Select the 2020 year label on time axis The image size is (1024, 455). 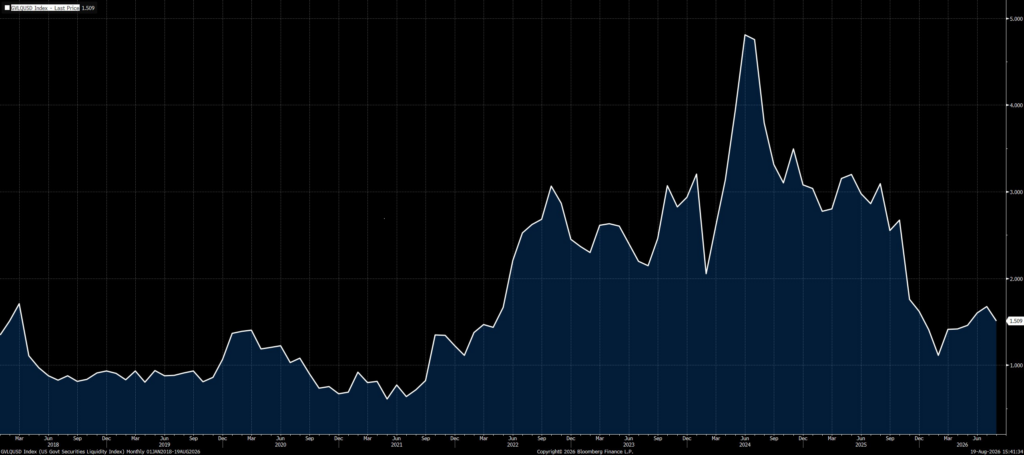point(280,444)
